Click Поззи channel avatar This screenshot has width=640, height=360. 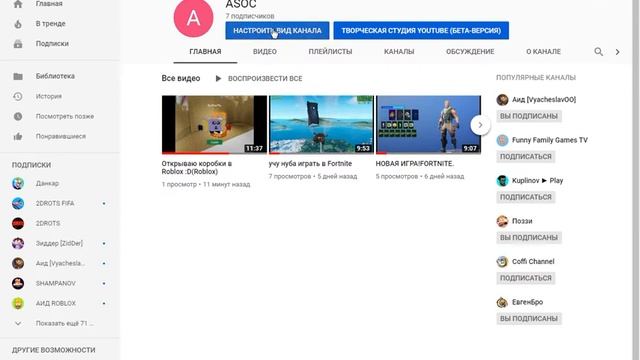click(x=502, y=221)
